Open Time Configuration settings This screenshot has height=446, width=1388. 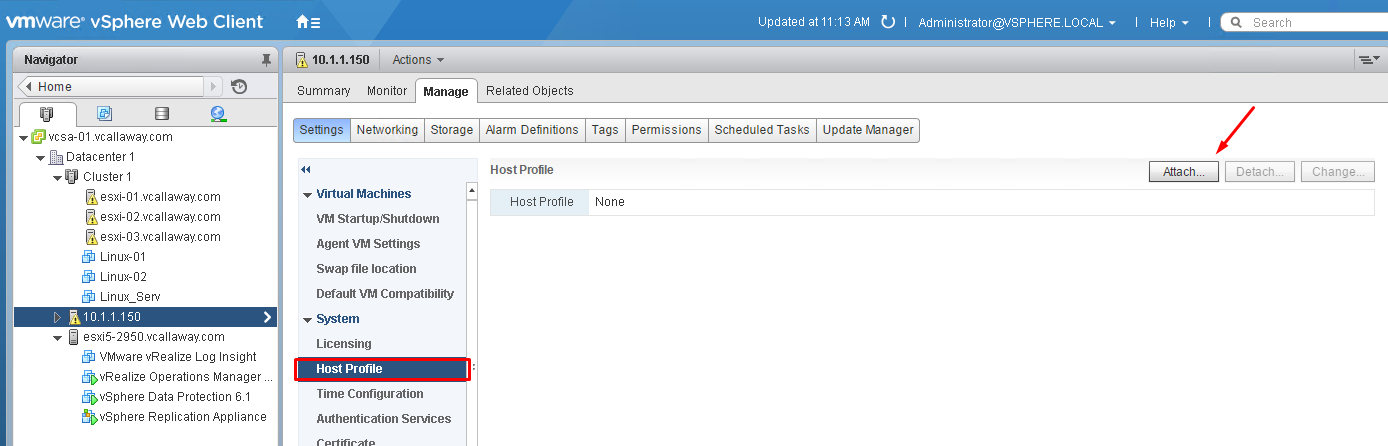pyautogui.click(x=370, y=394)
